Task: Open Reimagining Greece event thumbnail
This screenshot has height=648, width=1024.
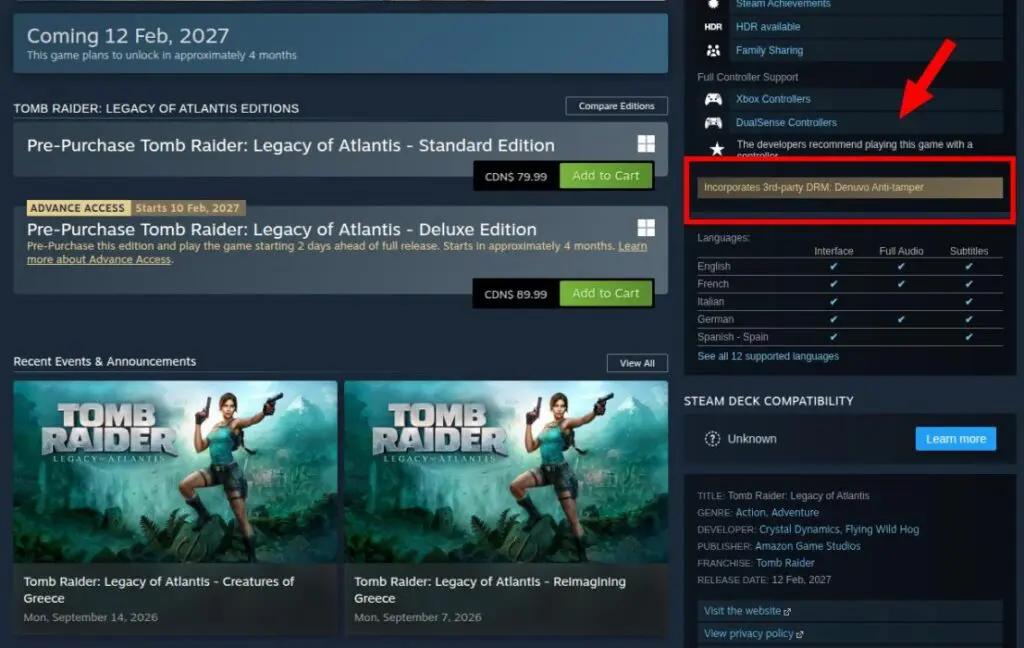Action: [x=506, y=472]
